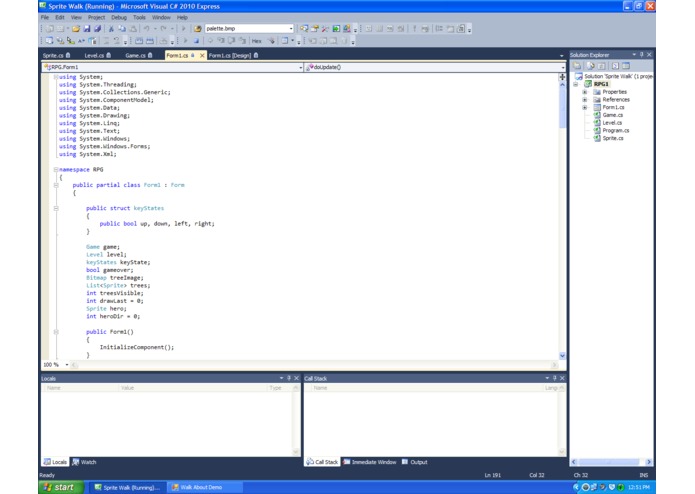Click the View Code icon in Solution Explorer
Image resolution: width=695 pixels, height=494 pixels.
(615, 66)
